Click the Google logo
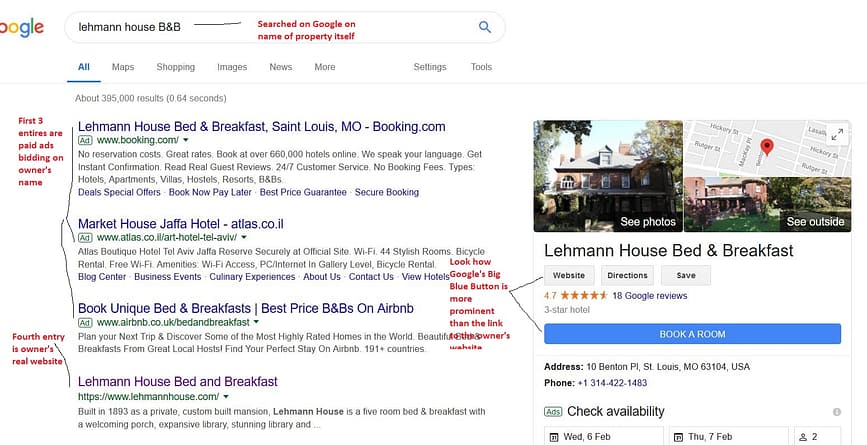Viewport: 867px width, 445px height. point(22,28)
